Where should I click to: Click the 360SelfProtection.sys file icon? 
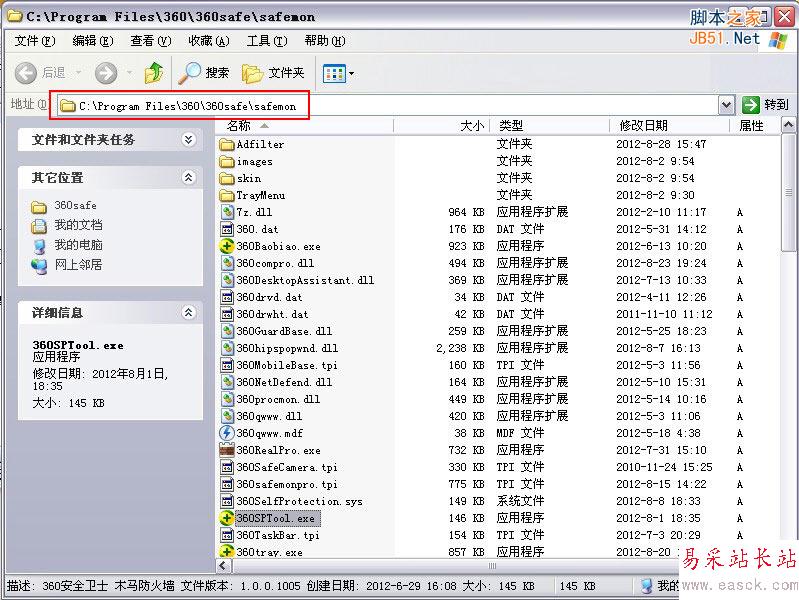[x=227, y=501]
